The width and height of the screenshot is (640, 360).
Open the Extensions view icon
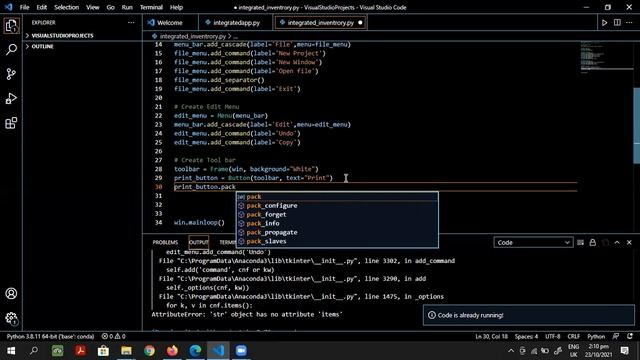[x=11, y=123]
